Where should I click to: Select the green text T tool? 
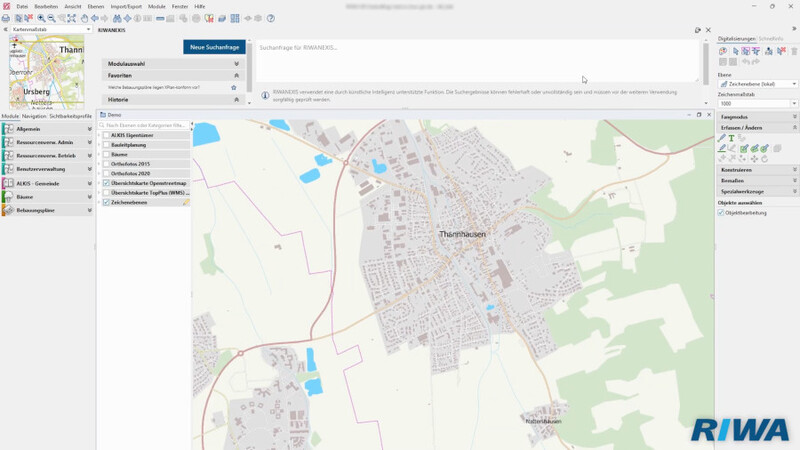(731, 138)
